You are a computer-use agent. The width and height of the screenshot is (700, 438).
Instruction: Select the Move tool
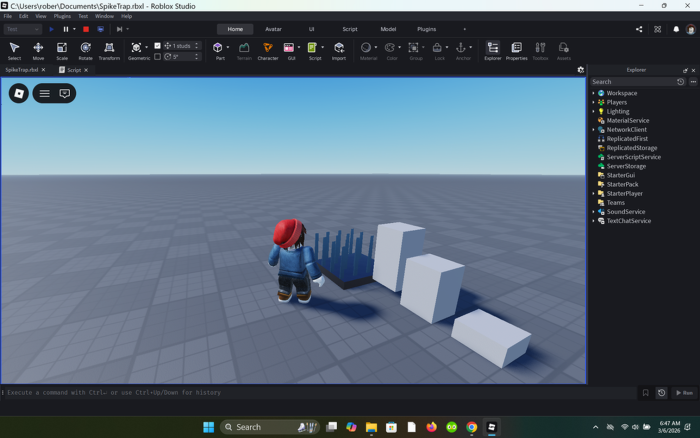click(x=38, y=51)
